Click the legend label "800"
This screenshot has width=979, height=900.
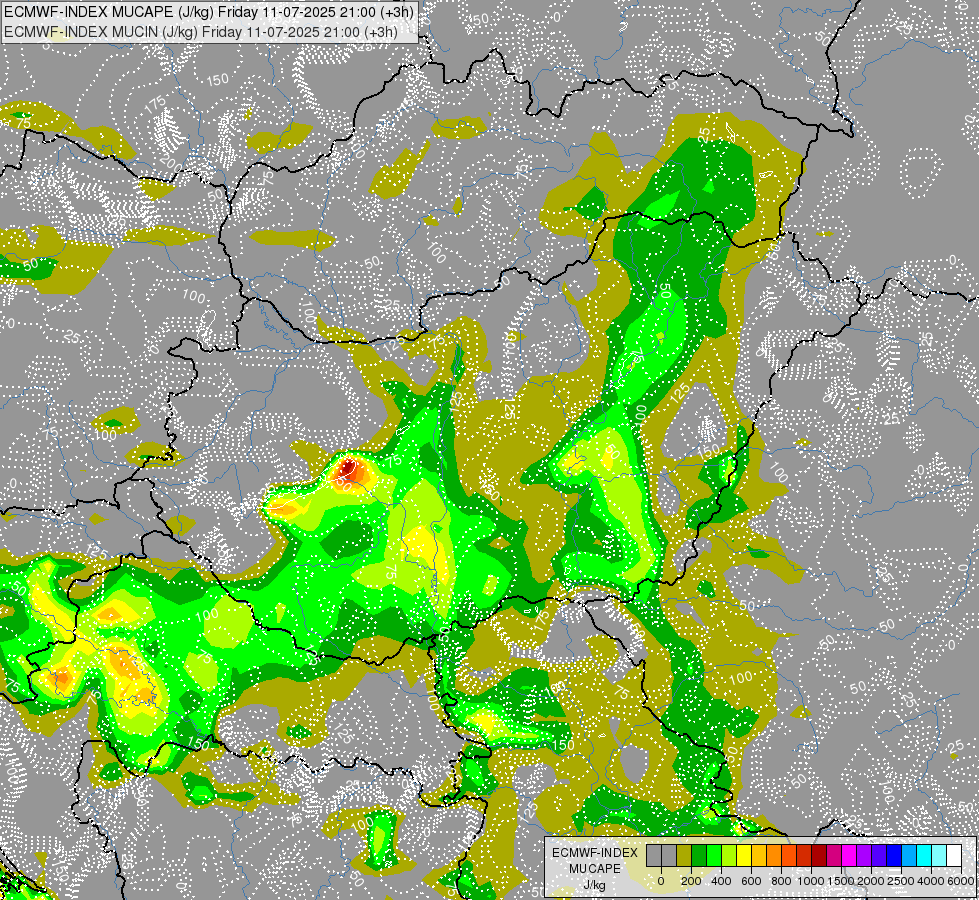coord(781,881)
